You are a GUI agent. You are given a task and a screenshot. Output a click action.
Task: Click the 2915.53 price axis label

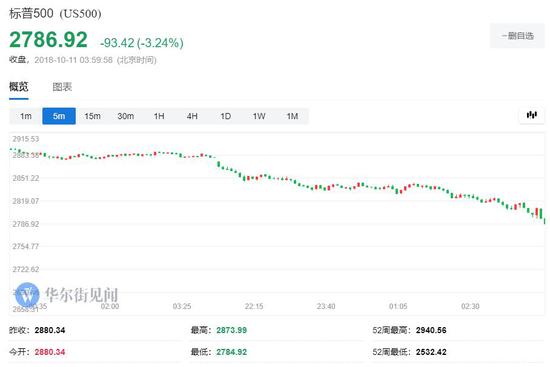click(26, 139)
